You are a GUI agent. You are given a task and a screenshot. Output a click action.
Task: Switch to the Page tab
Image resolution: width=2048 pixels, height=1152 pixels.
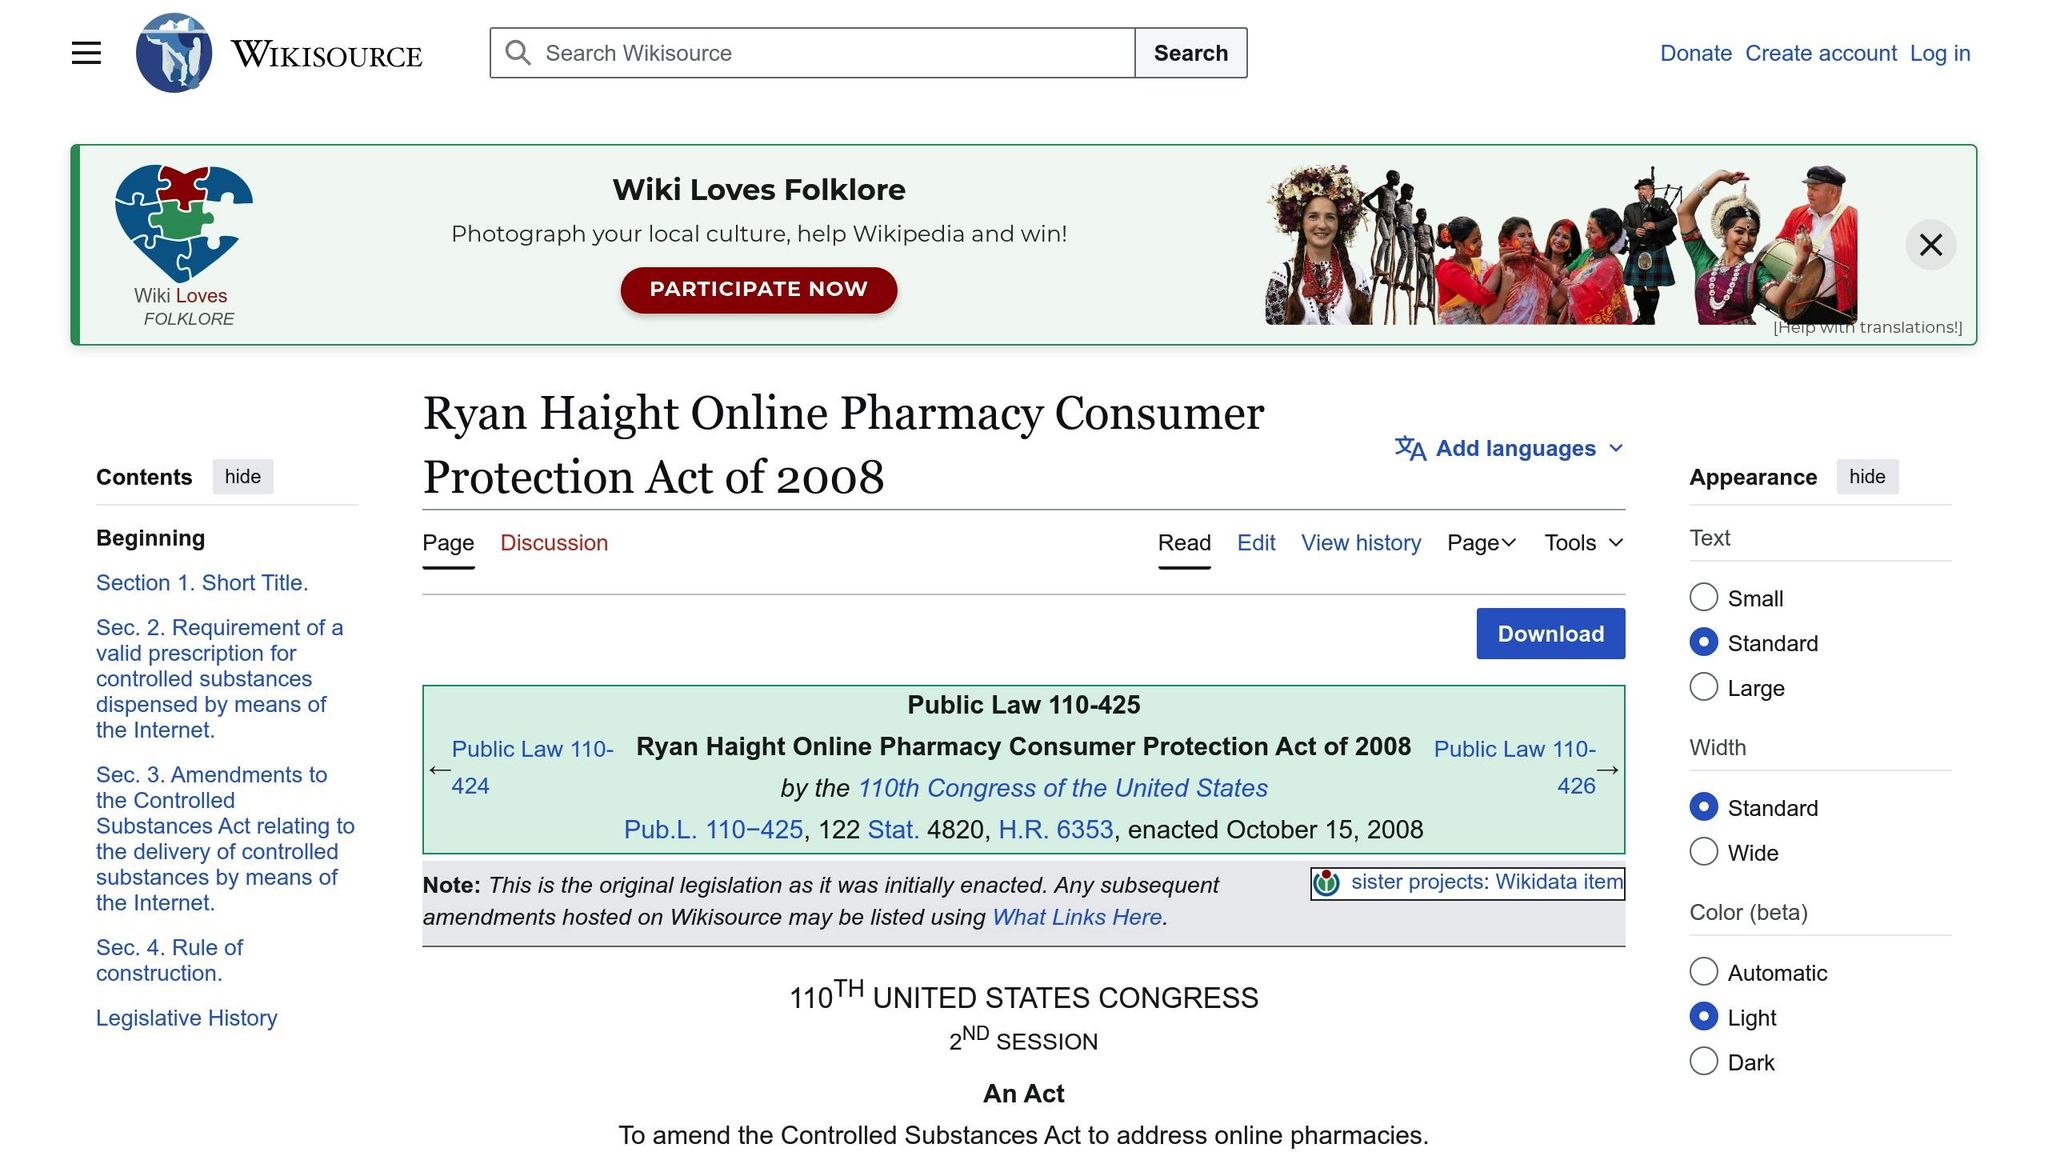click(x=448, y=543)
